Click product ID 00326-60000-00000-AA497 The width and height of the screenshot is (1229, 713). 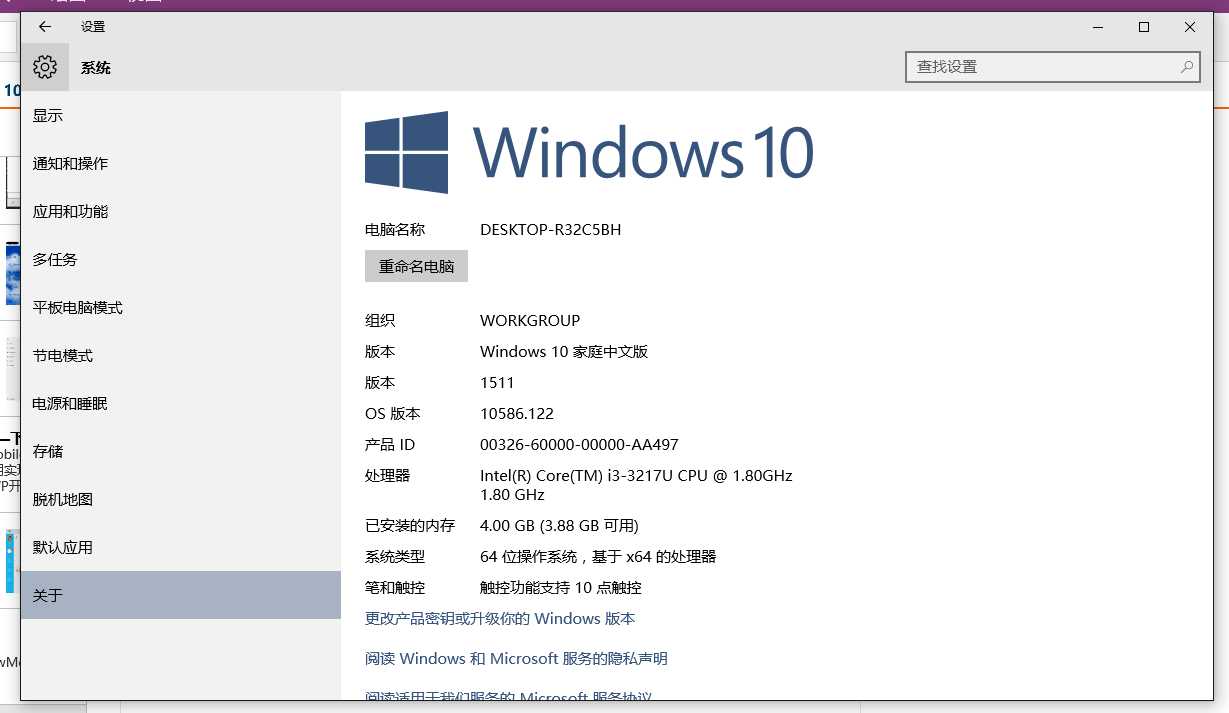(579, 445)
